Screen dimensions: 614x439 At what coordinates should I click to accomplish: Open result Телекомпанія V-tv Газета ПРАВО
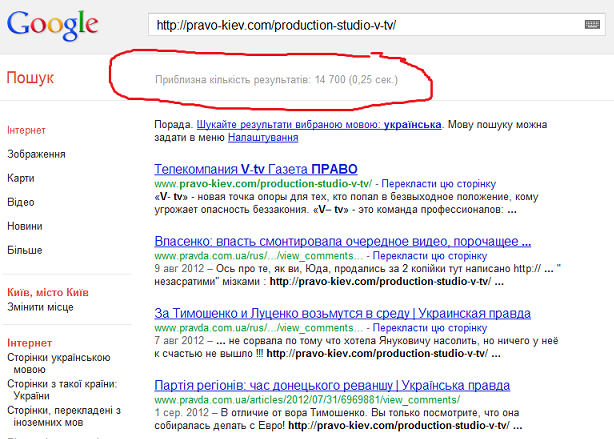click(x=256, y=168)
